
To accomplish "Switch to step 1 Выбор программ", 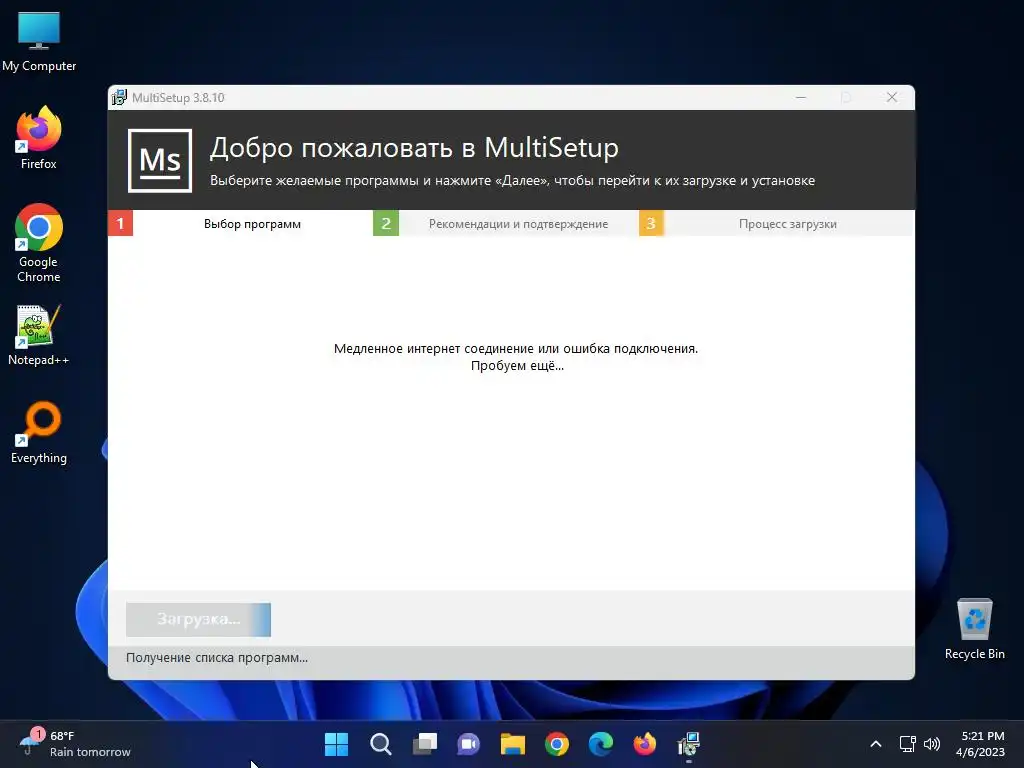I will (x=240, y=223).
